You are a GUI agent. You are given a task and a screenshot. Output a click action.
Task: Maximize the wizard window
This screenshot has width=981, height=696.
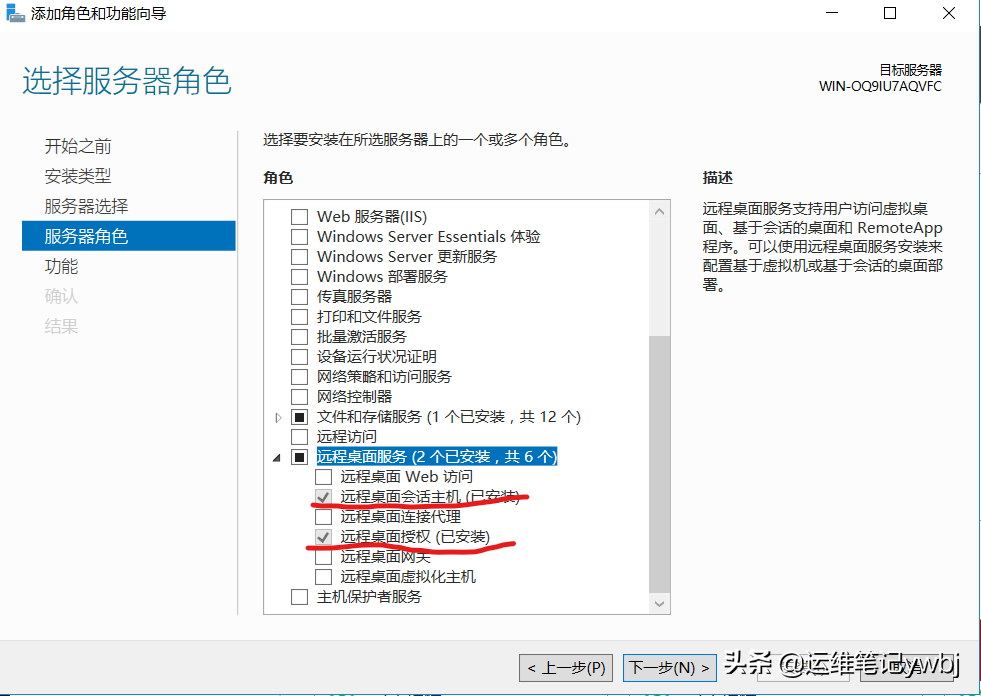(890, 13)
